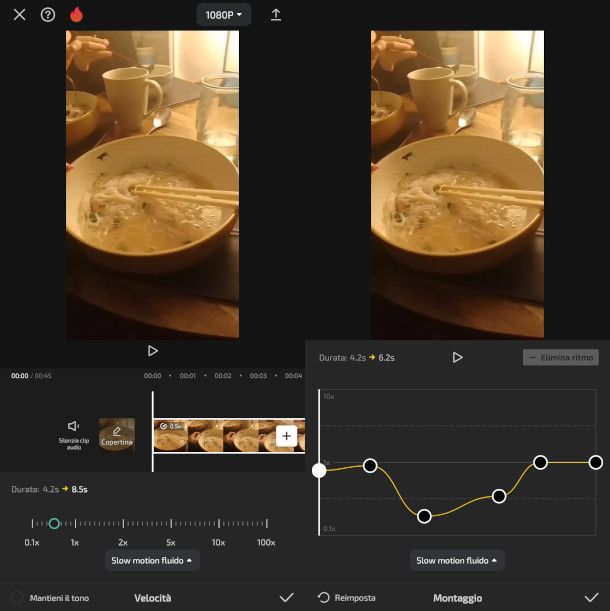610x611 pixels.
Task: Click the Reimposta reset button
Action: click(347, 597)
